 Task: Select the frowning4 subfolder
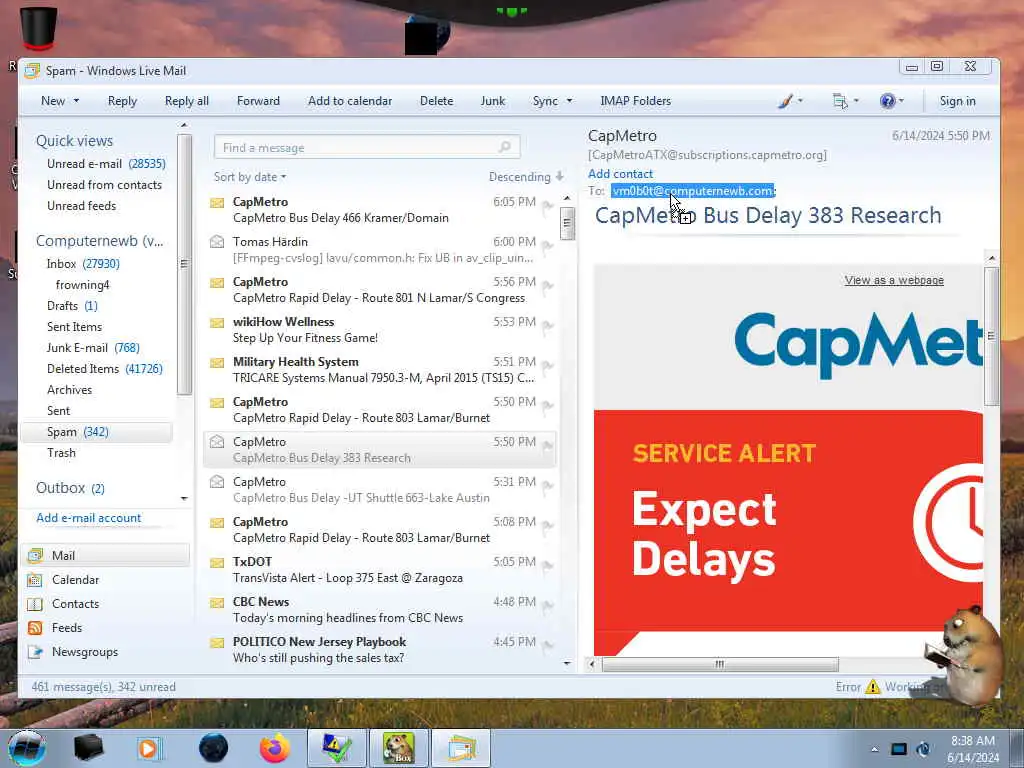[x=82, y=285]
